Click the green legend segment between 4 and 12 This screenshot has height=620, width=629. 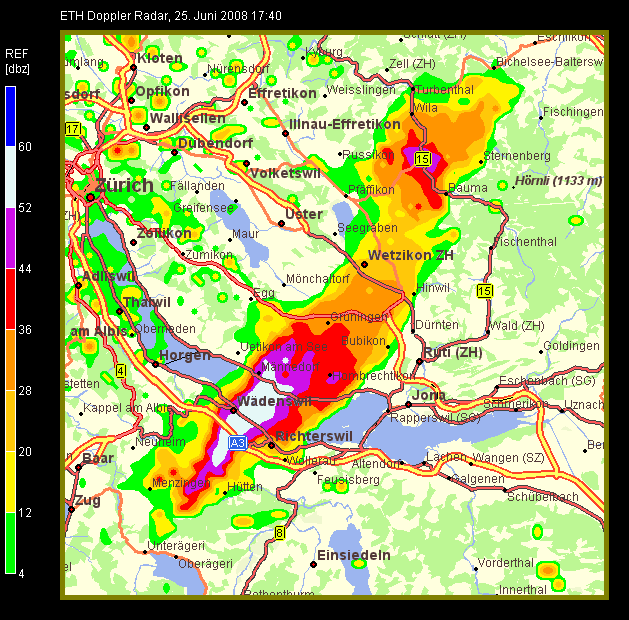10,543
